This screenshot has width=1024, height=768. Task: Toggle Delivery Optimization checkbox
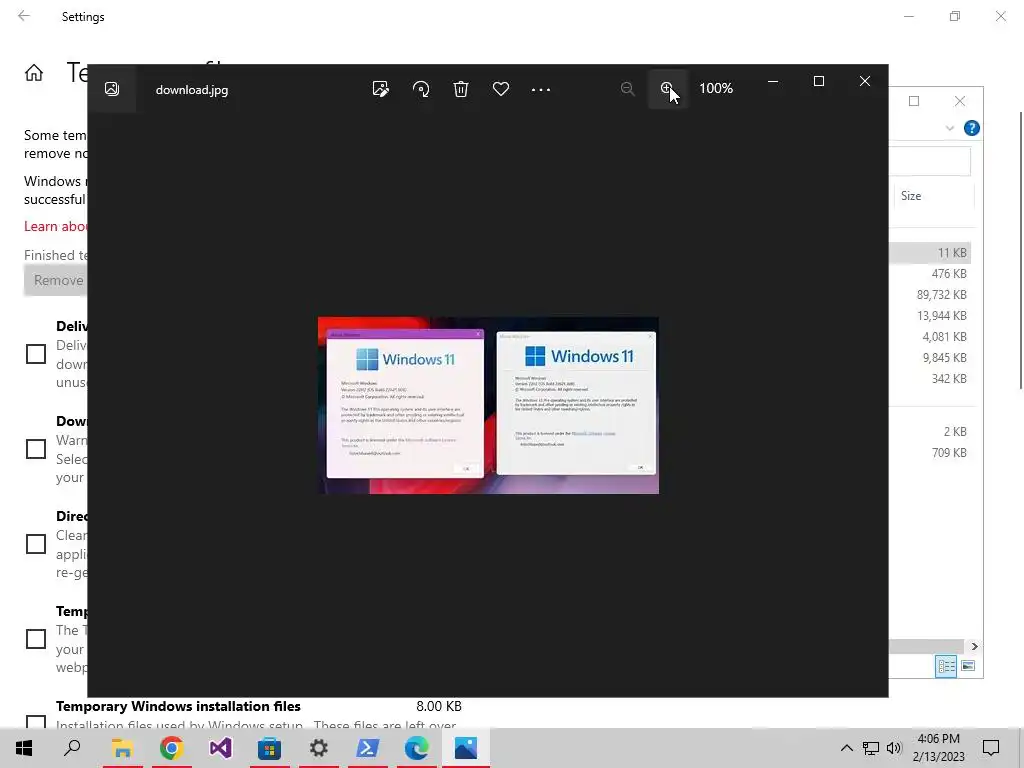point(36,354)
